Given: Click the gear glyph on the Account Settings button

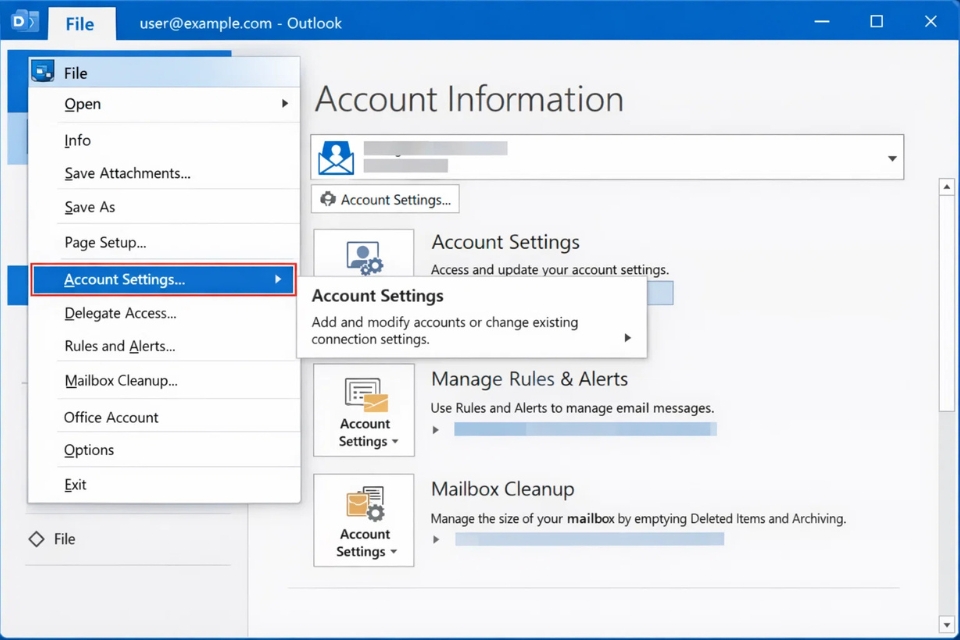Looking at the screenshot, I should point(329,199).
